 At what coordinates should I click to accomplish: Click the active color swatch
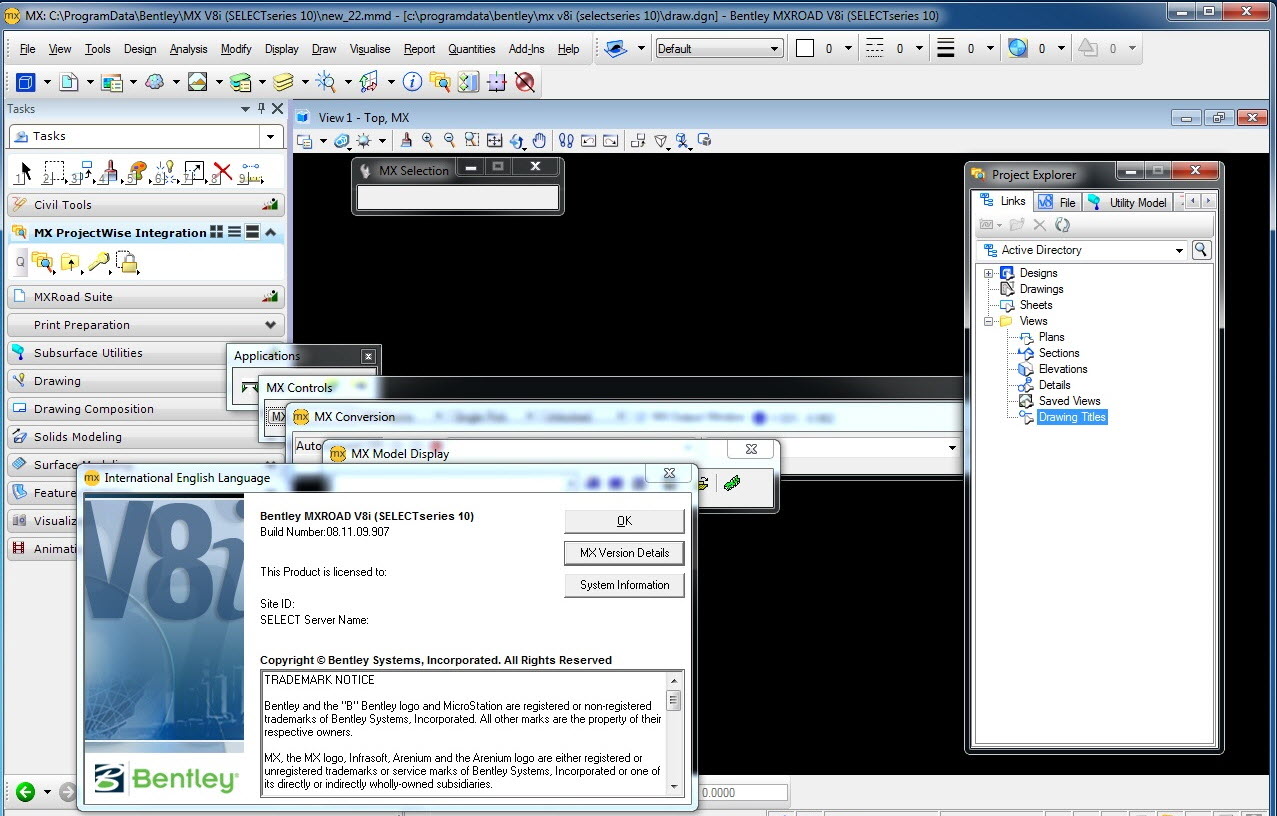click(x=805, y=48)
